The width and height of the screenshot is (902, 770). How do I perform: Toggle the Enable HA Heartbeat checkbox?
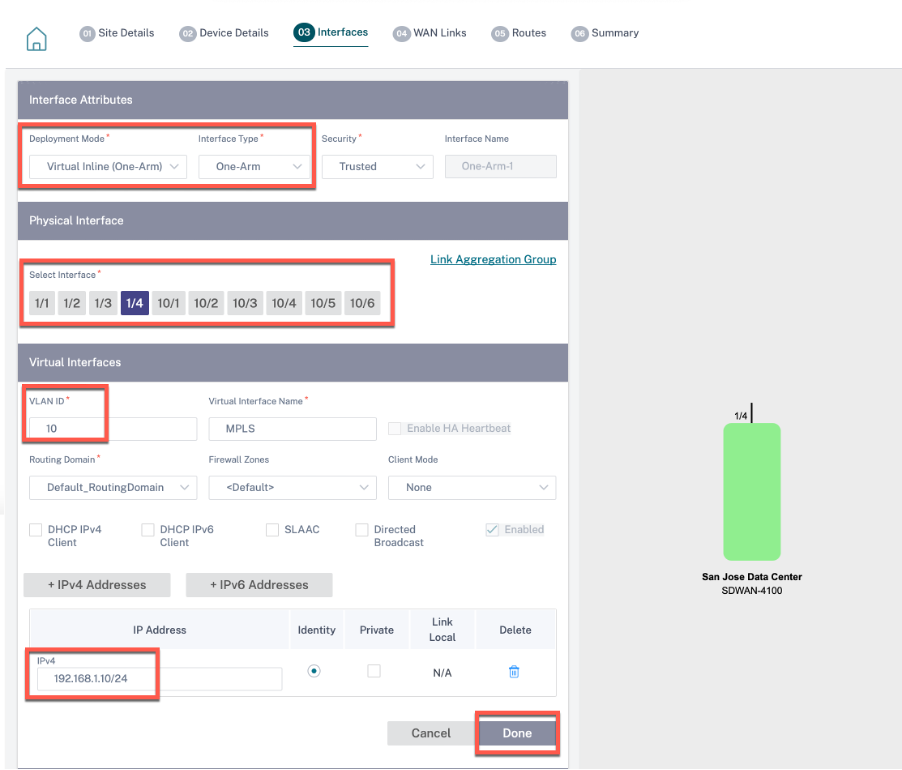coord(395,428)
